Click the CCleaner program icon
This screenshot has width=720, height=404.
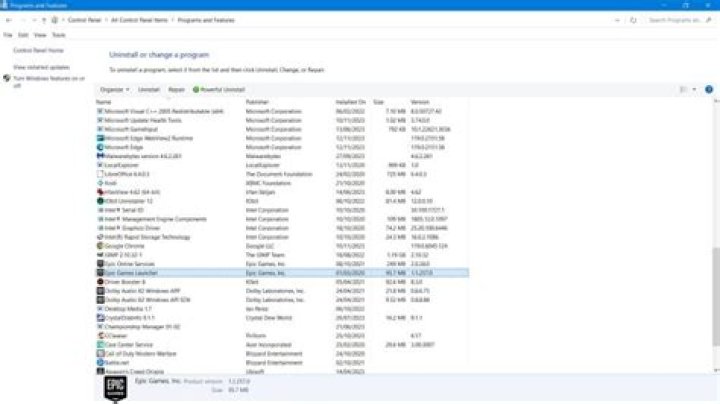tap(100, 336)
